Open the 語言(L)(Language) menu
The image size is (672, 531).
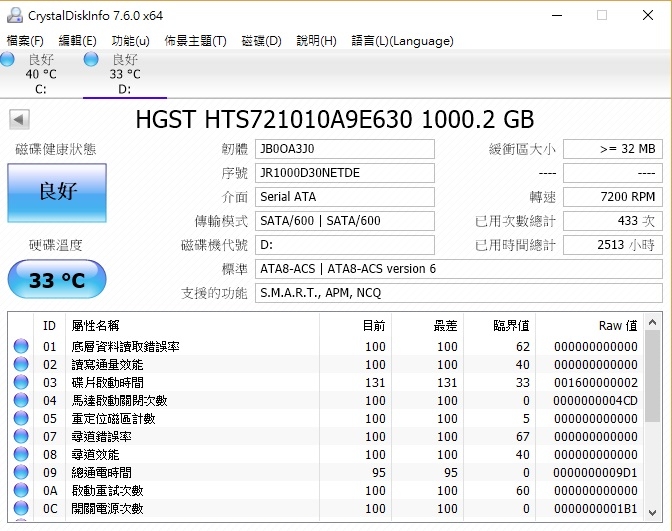[402, 41]
